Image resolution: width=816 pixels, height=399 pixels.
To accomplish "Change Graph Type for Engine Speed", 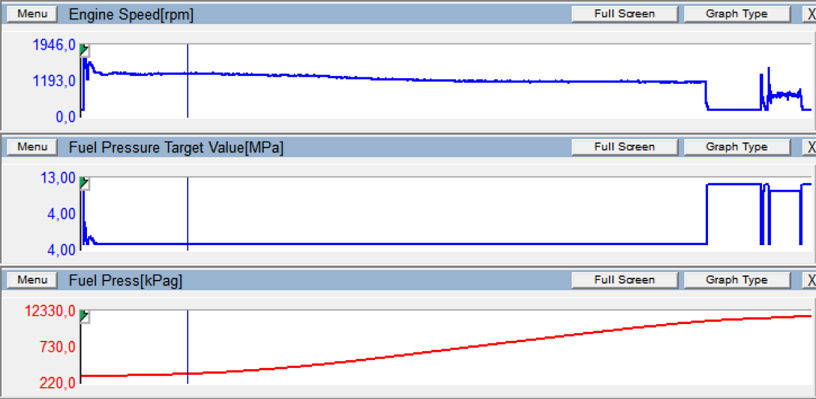I will [x=736, y=14].
